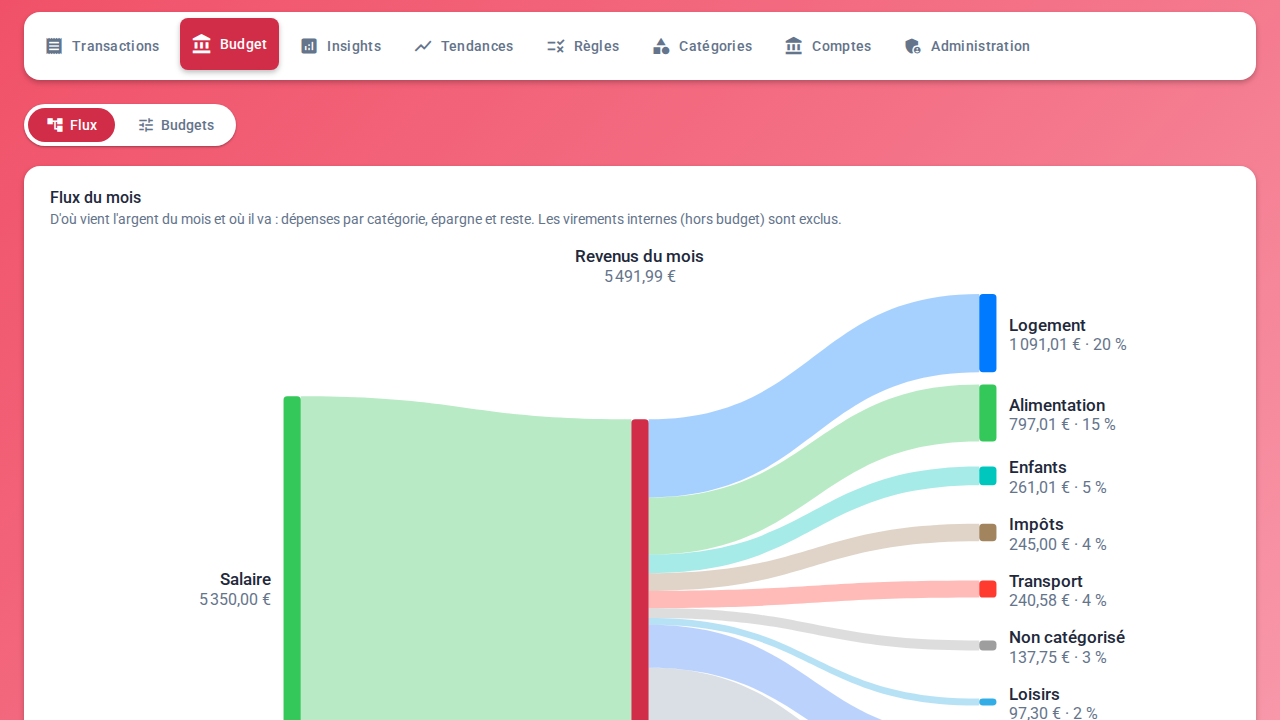The height and width of the screenshot is (720, 1280).
Task: Click the value "245,00 € · 4 %"
Action: point(1058,545)
